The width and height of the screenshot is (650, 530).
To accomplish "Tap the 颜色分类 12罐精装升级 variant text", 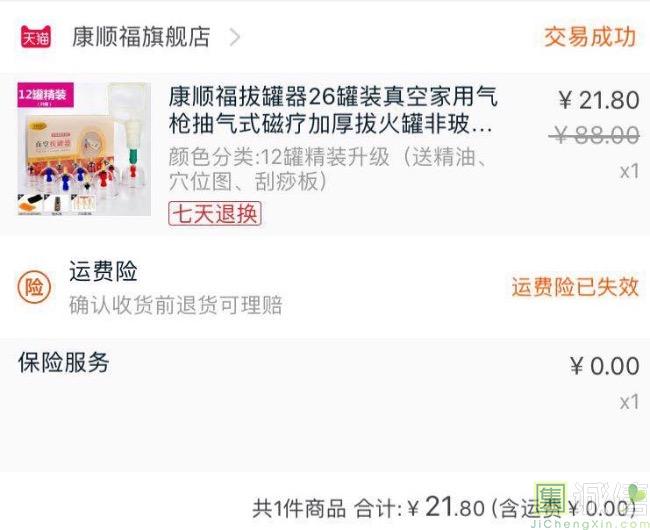I will point(327,169).
